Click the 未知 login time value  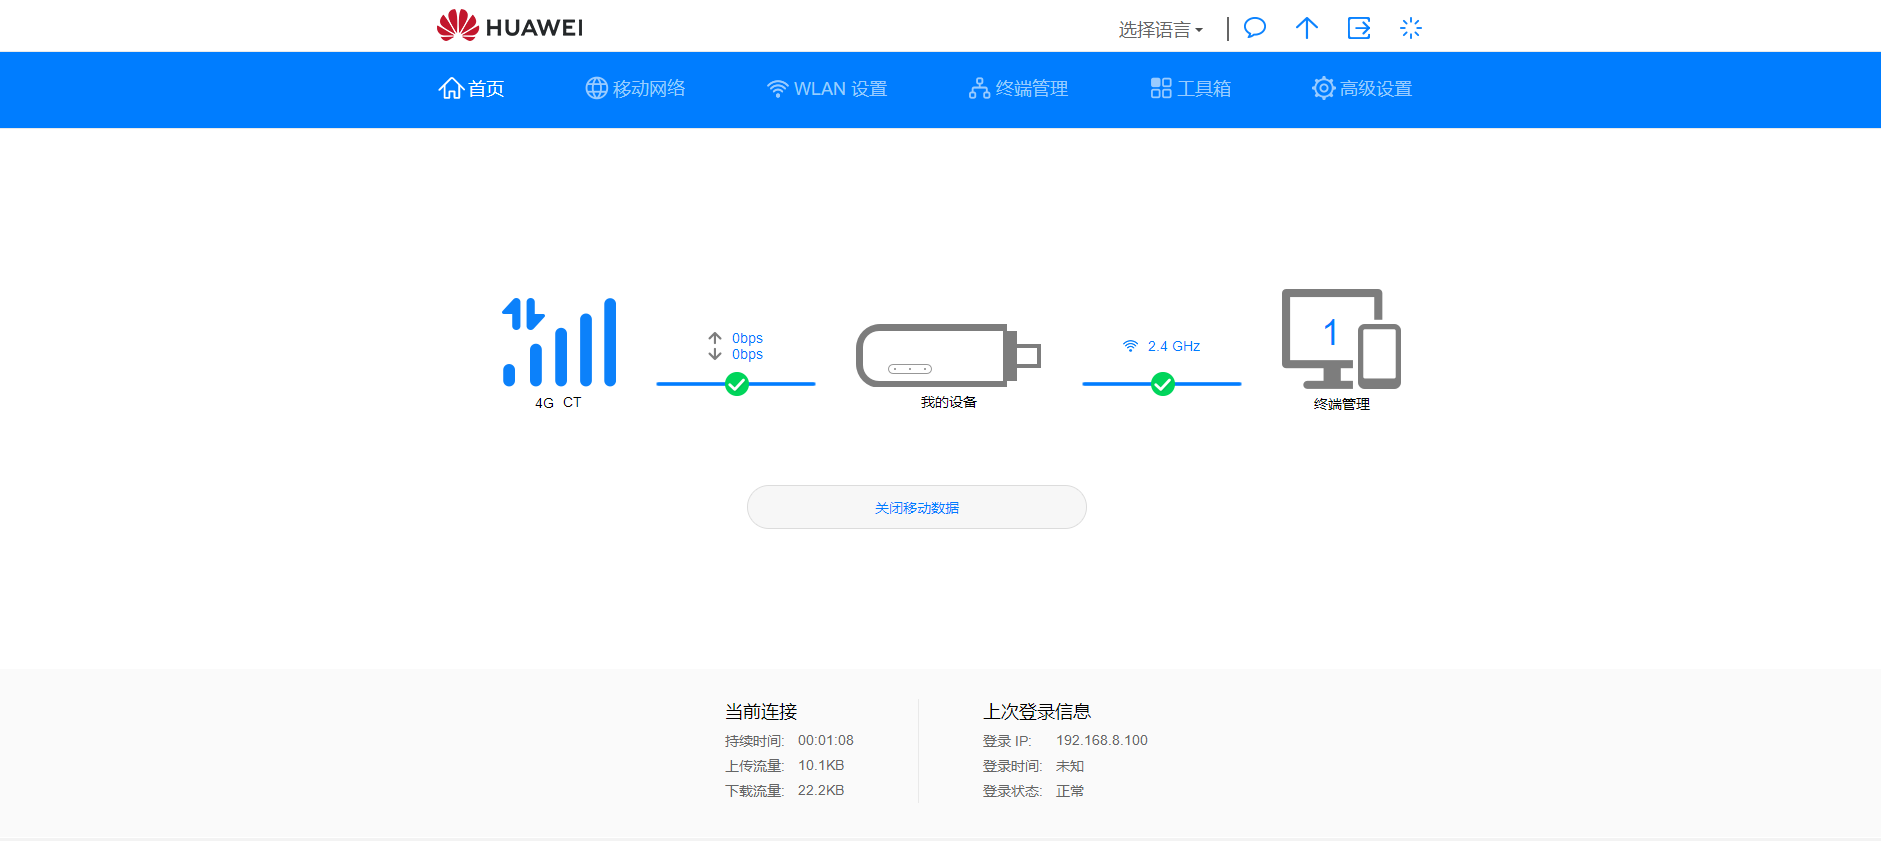point(1070,766)
